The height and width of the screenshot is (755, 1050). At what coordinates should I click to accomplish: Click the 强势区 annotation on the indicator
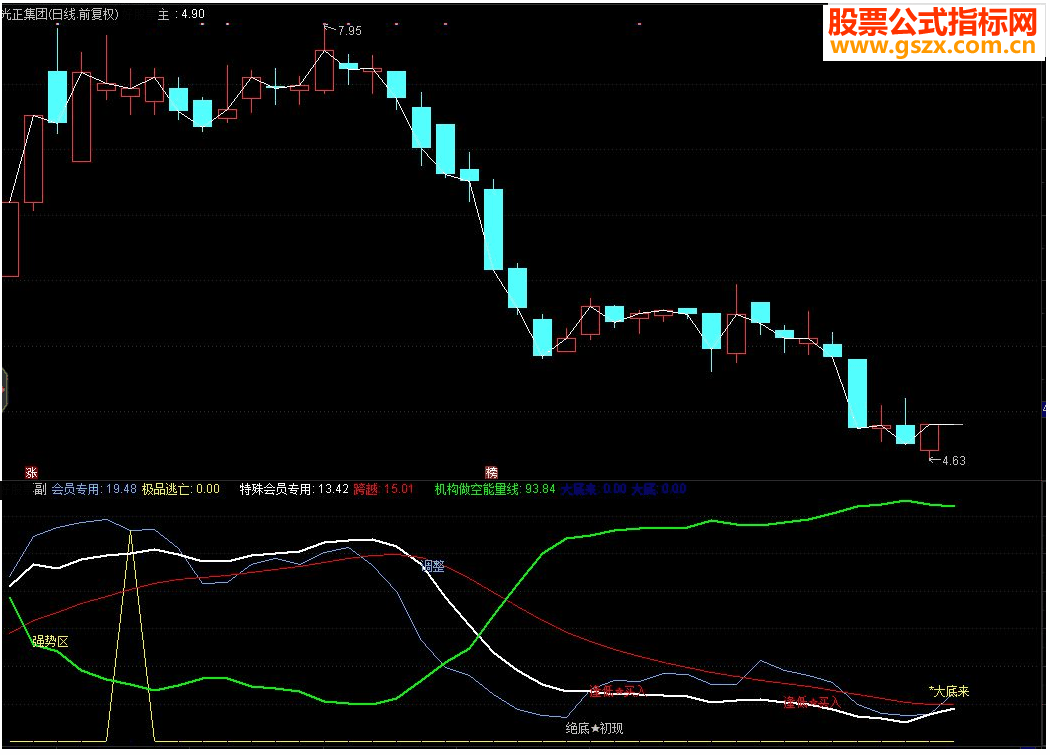pos(50,642)
